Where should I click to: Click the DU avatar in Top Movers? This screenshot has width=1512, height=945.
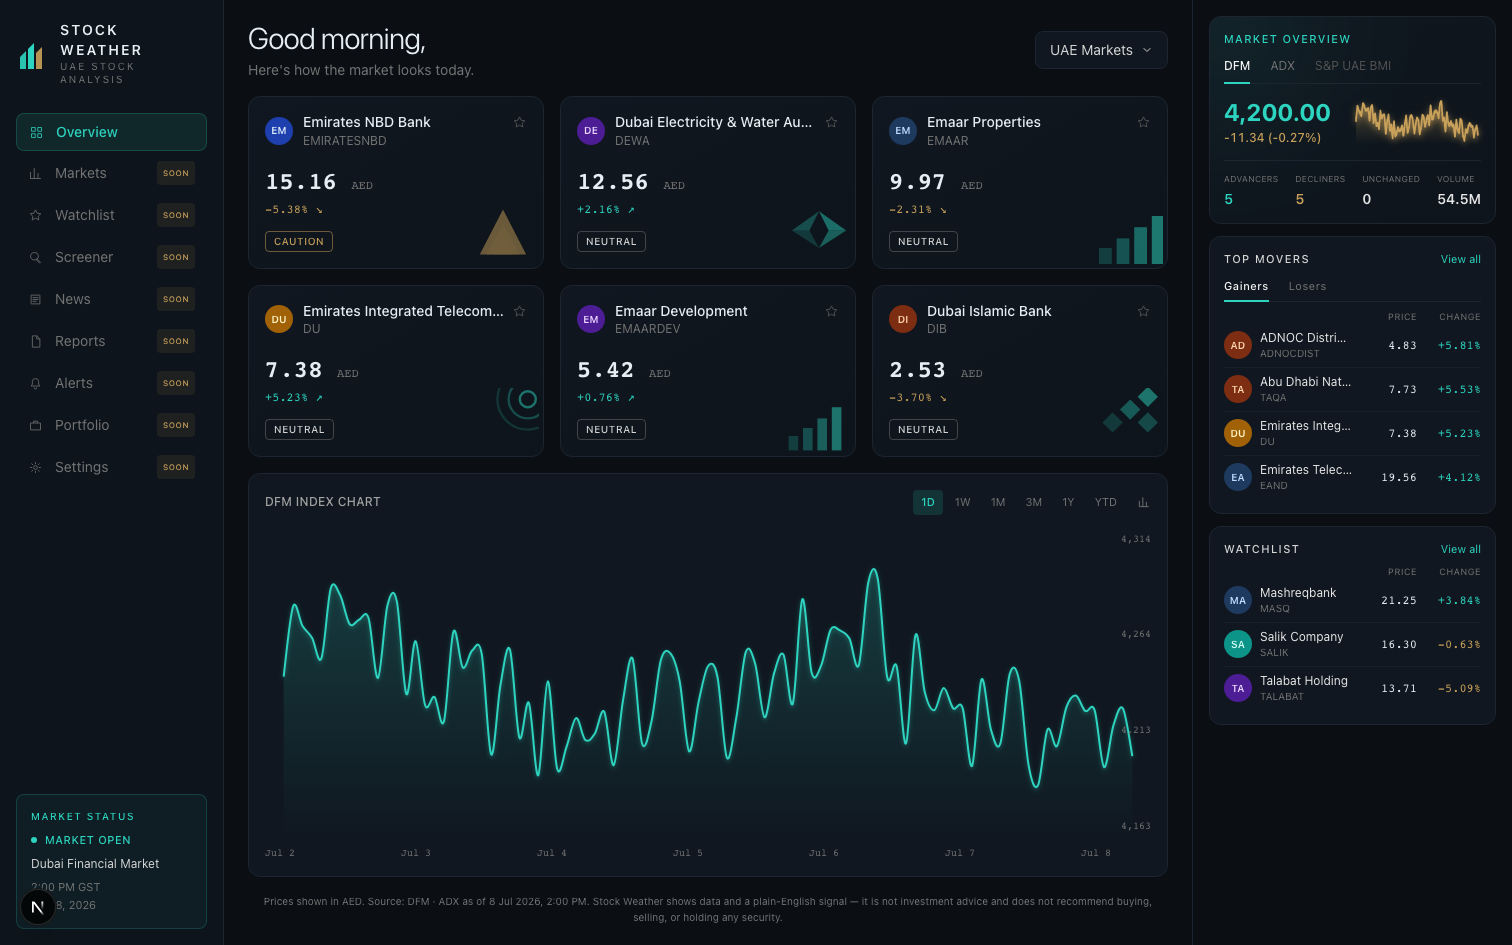coord(1238,433)
